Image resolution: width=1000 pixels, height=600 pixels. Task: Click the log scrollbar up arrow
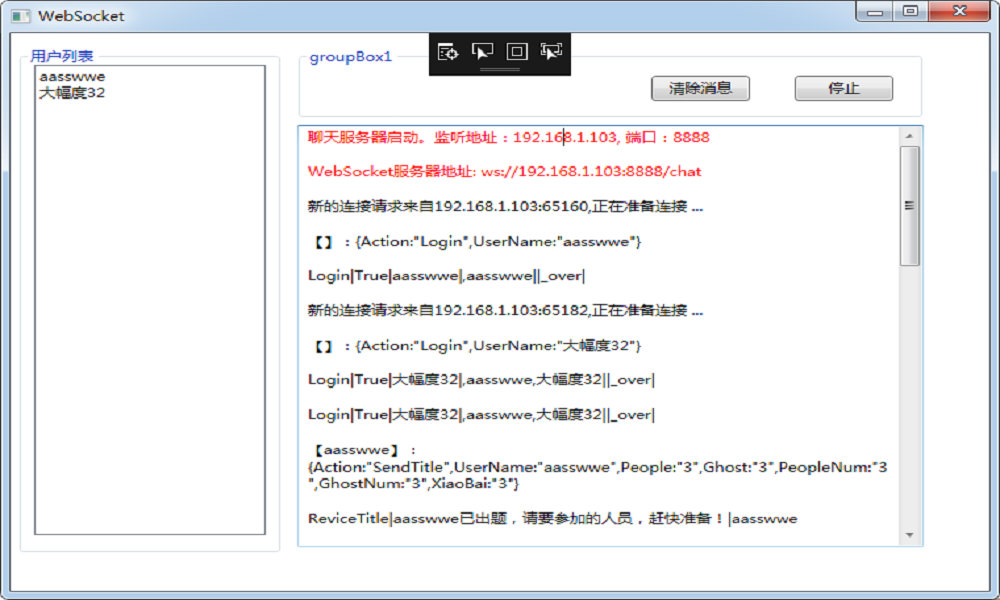(909, 136)
